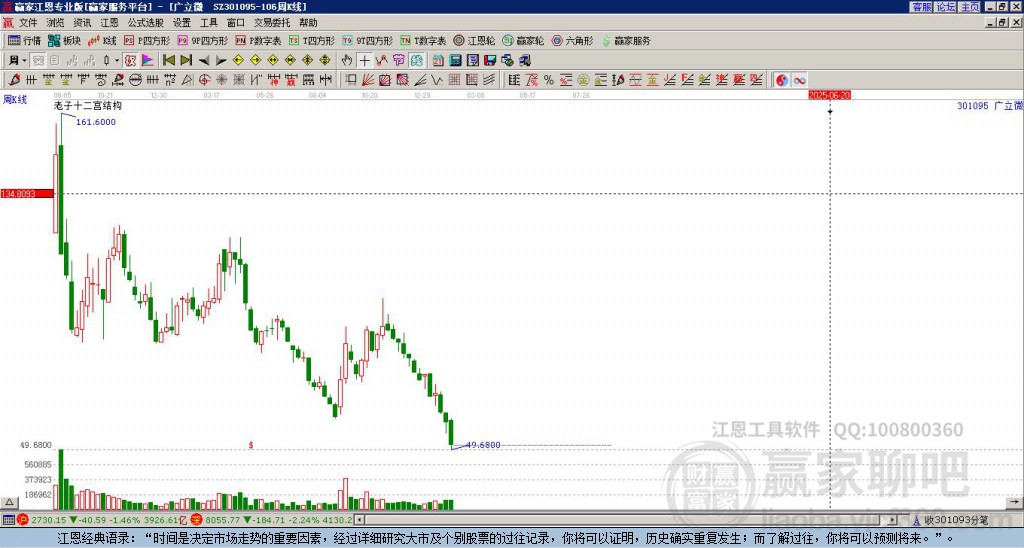This screenshot has width=1024, height=548.
Task: Click the infinity symbol icon
Action: 799,80
